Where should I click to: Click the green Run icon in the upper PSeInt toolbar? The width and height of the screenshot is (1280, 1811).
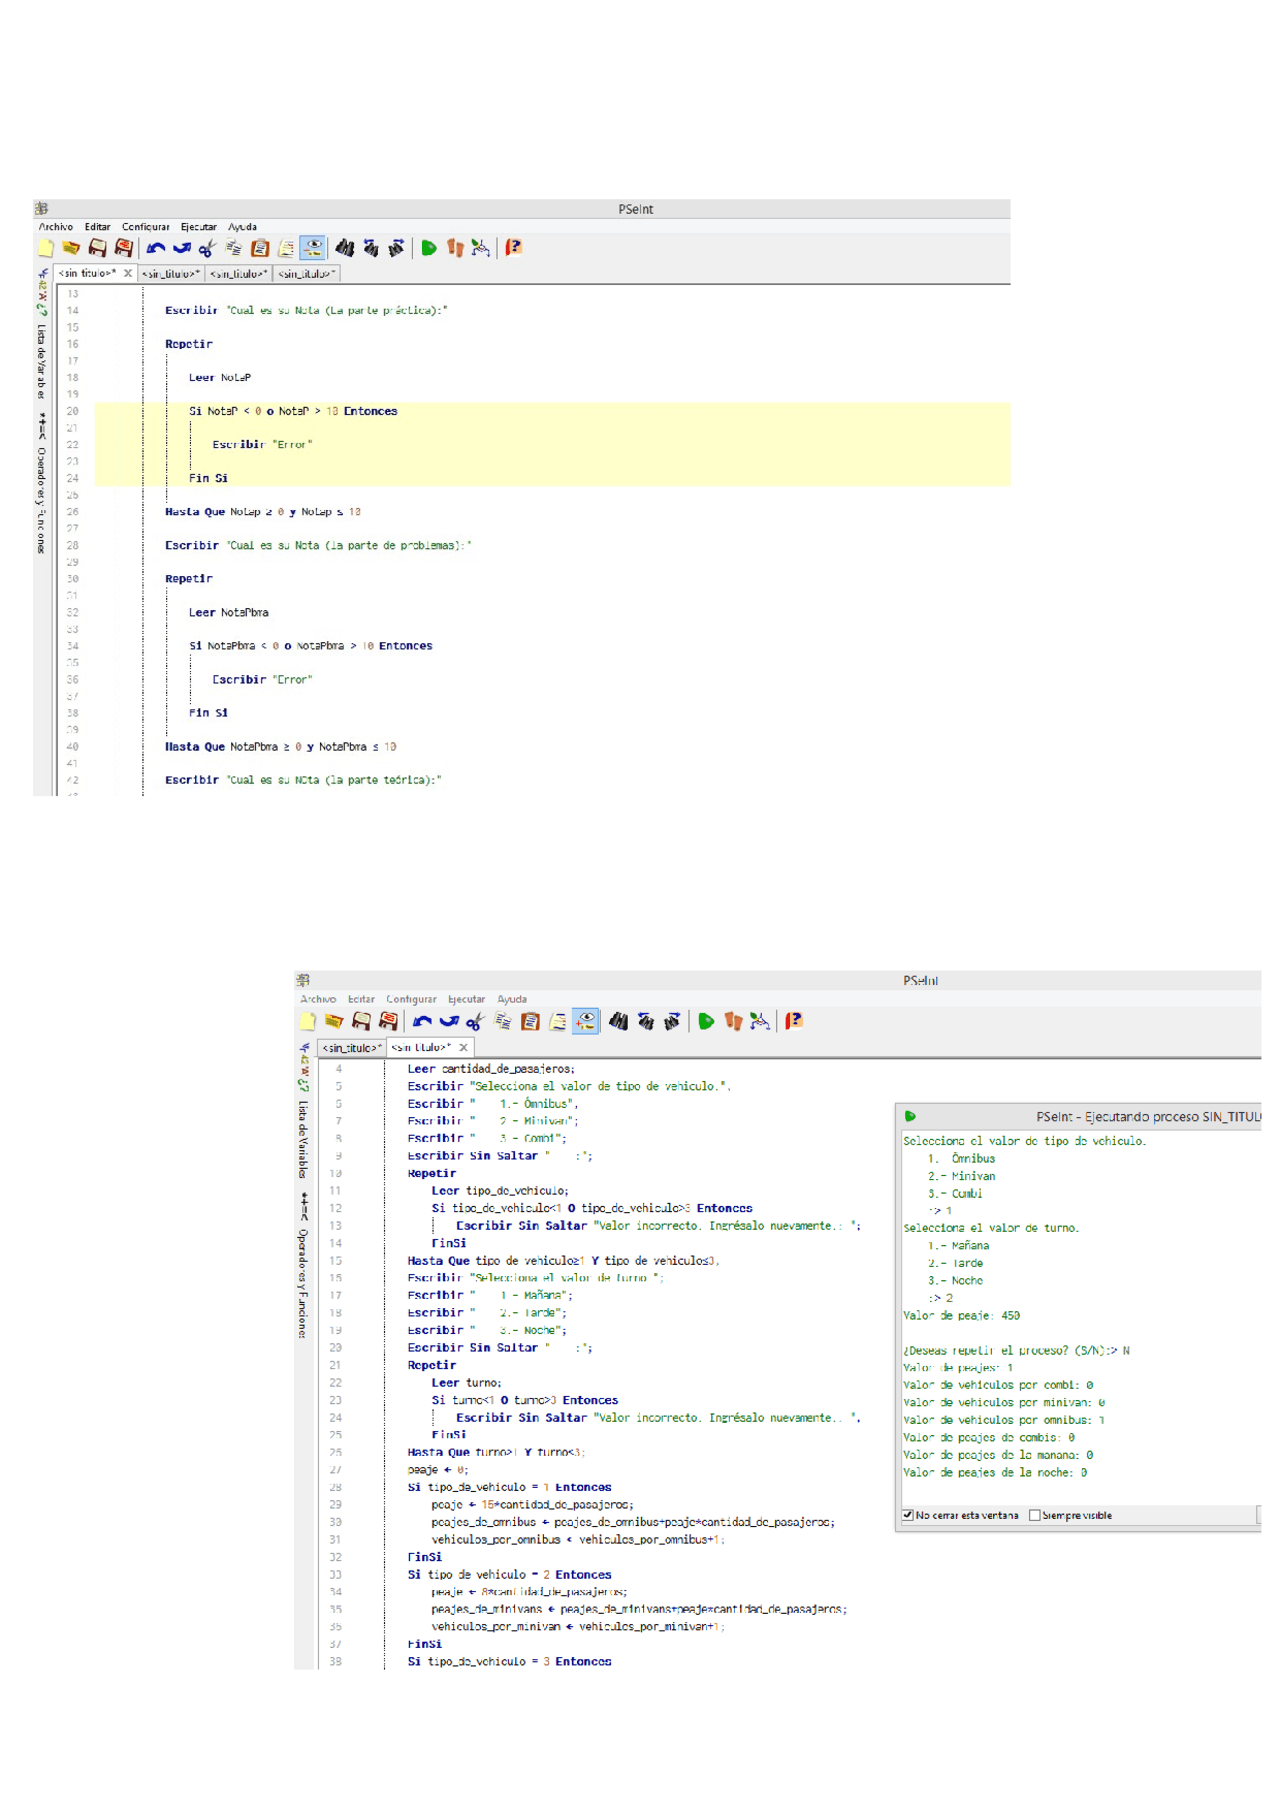pos(429,248)
